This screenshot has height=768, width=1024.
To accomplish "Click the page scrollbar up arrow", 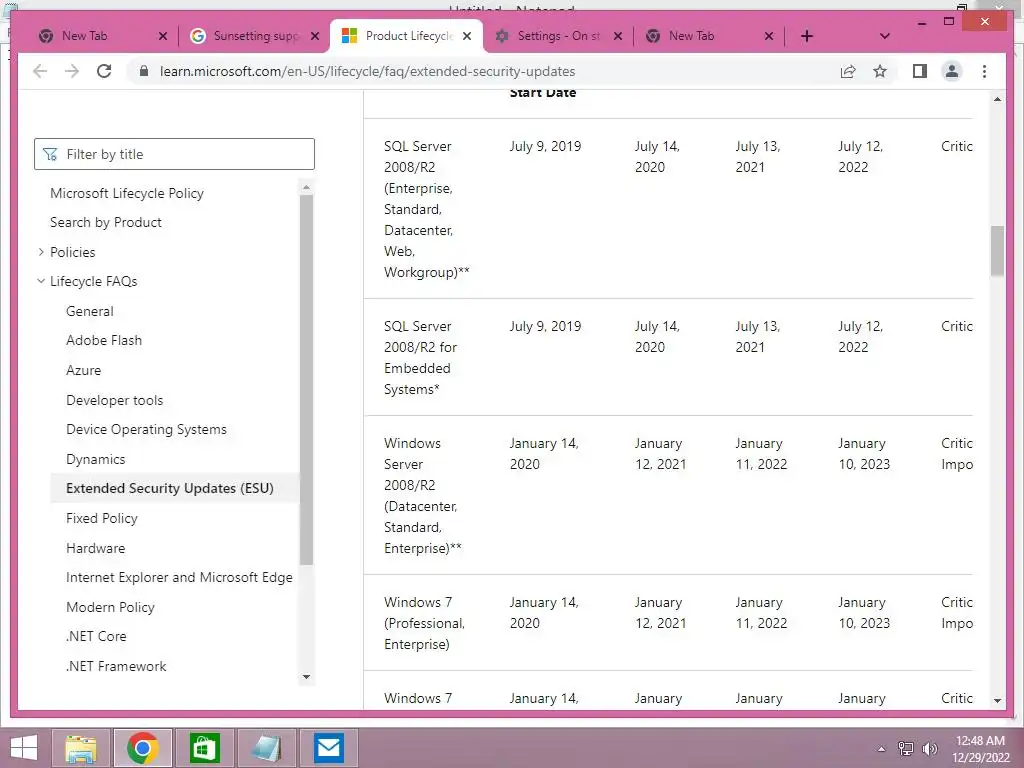I will point(997,99).
